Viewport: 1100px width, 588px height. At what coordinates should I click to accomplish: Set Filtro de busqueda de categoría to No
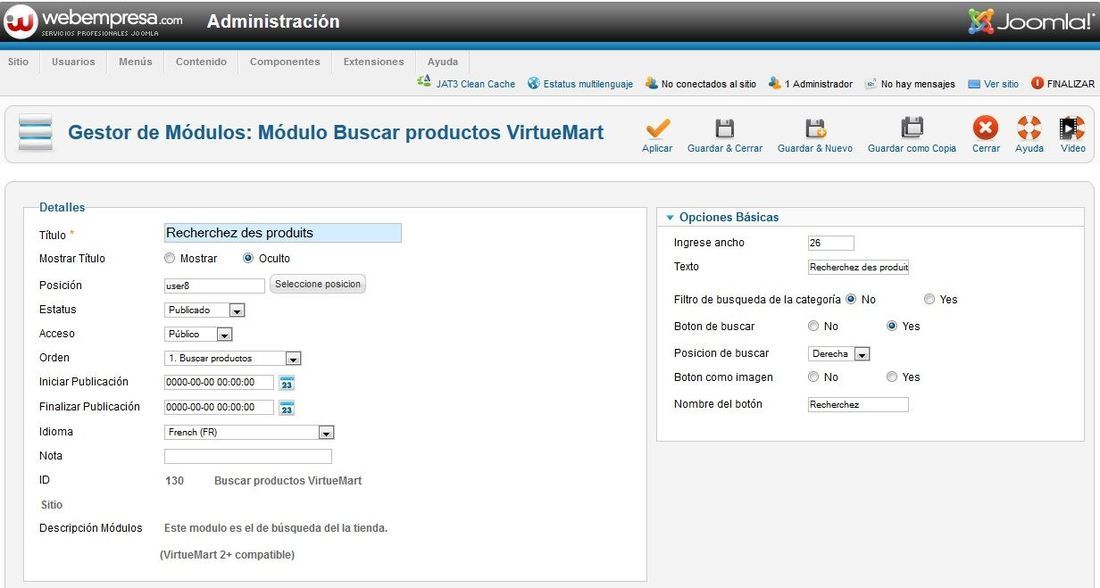coord(851,299)
